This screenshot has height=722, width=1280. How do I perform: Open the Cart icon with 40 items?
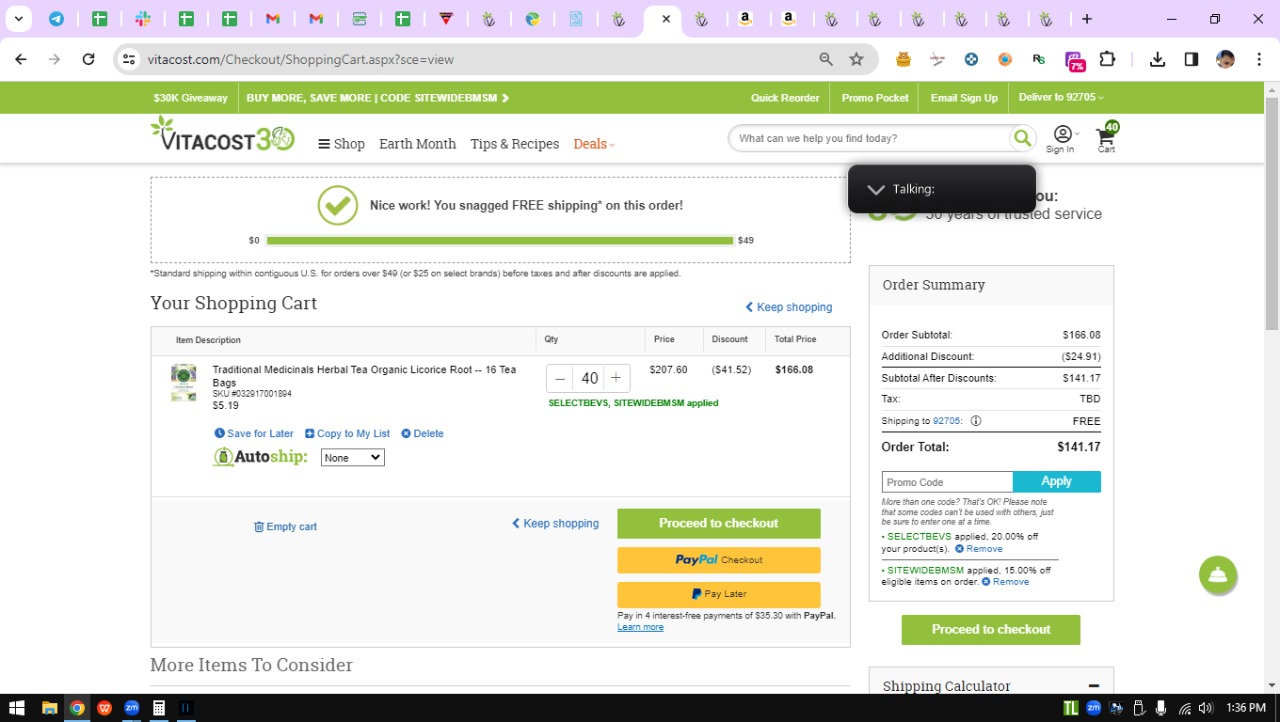coord(1107,138)
